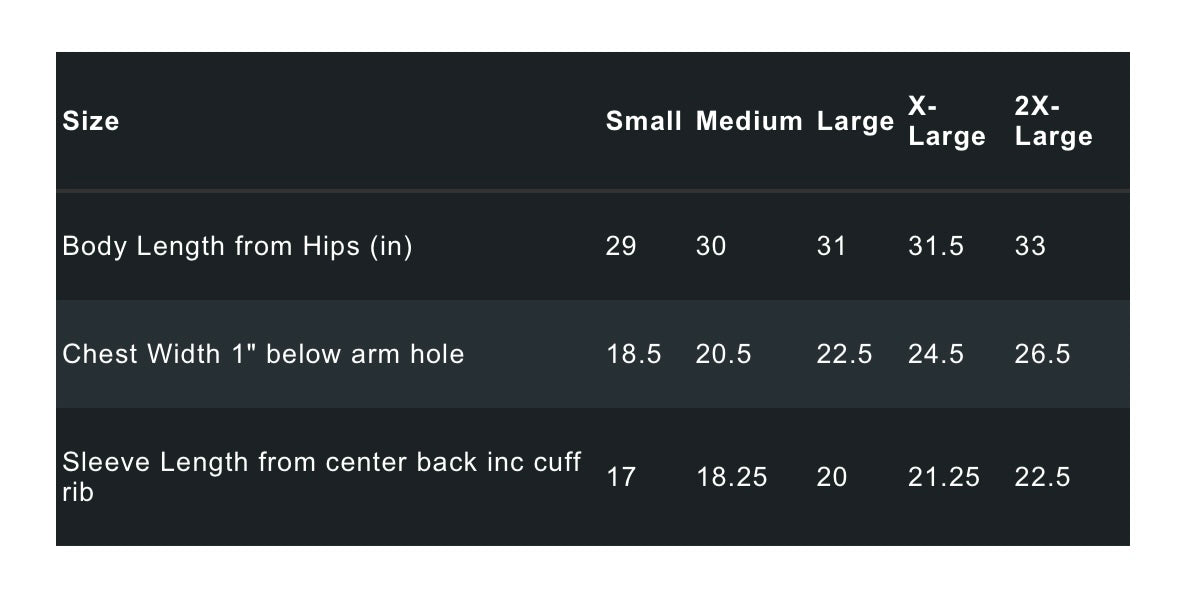Click Medium body length value 30
Viewport: 1184px width, 597px height.
[711, 246]
